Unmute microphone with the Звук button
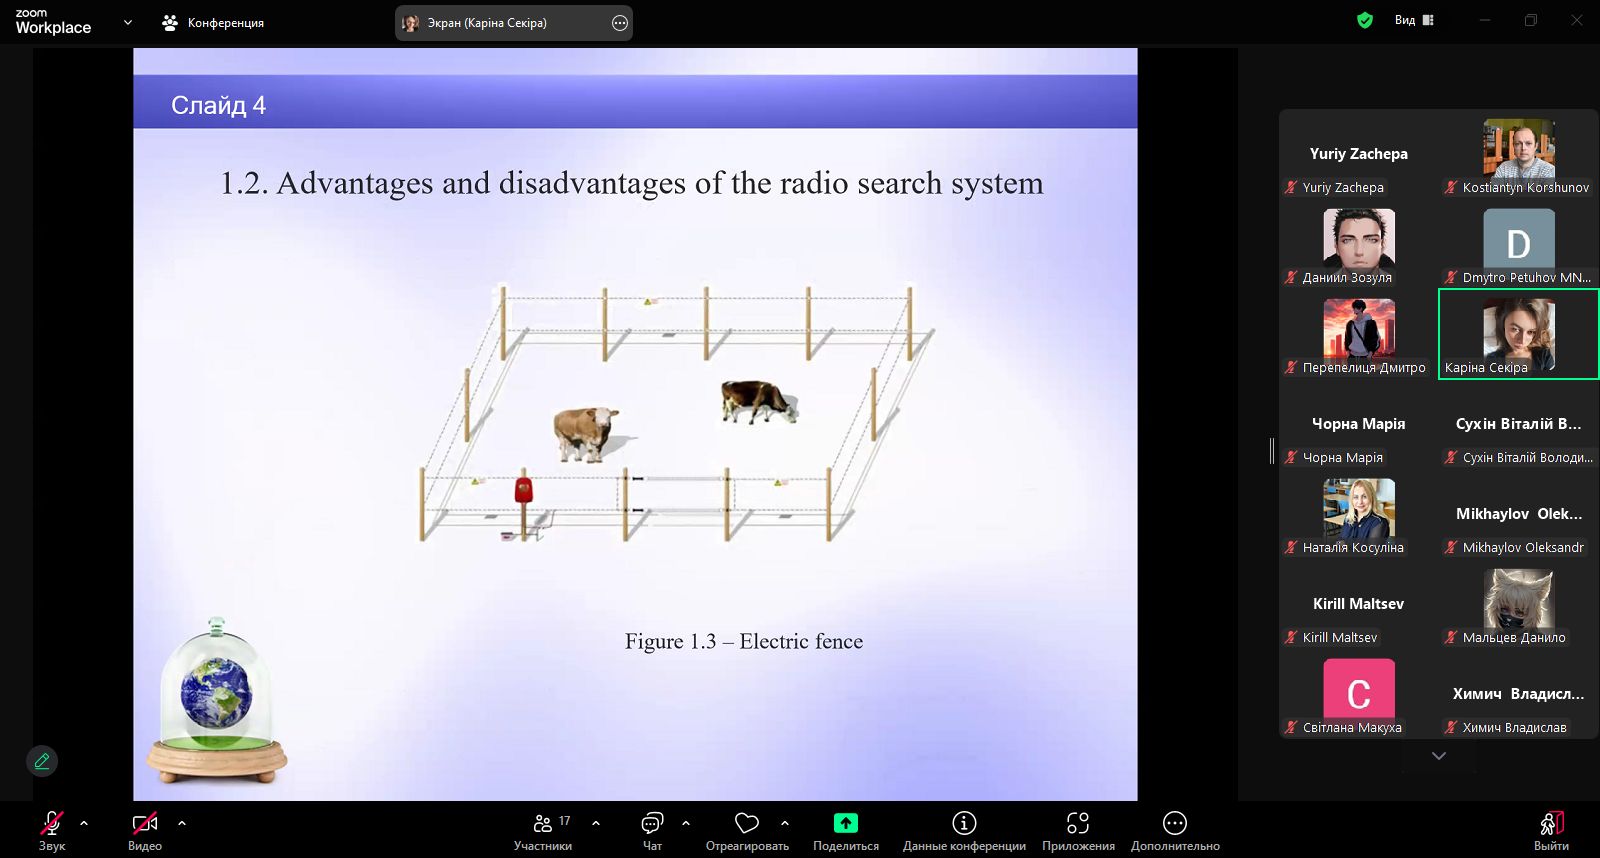Viewport: 1600px width, 858px height. 52,831
